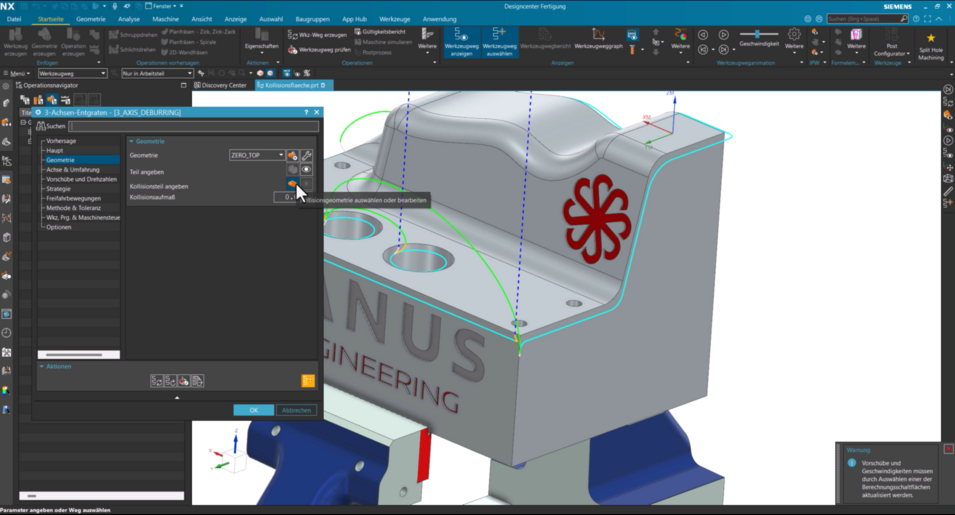Click the command search field top right

pyautogui.click(x=868, y=19)
